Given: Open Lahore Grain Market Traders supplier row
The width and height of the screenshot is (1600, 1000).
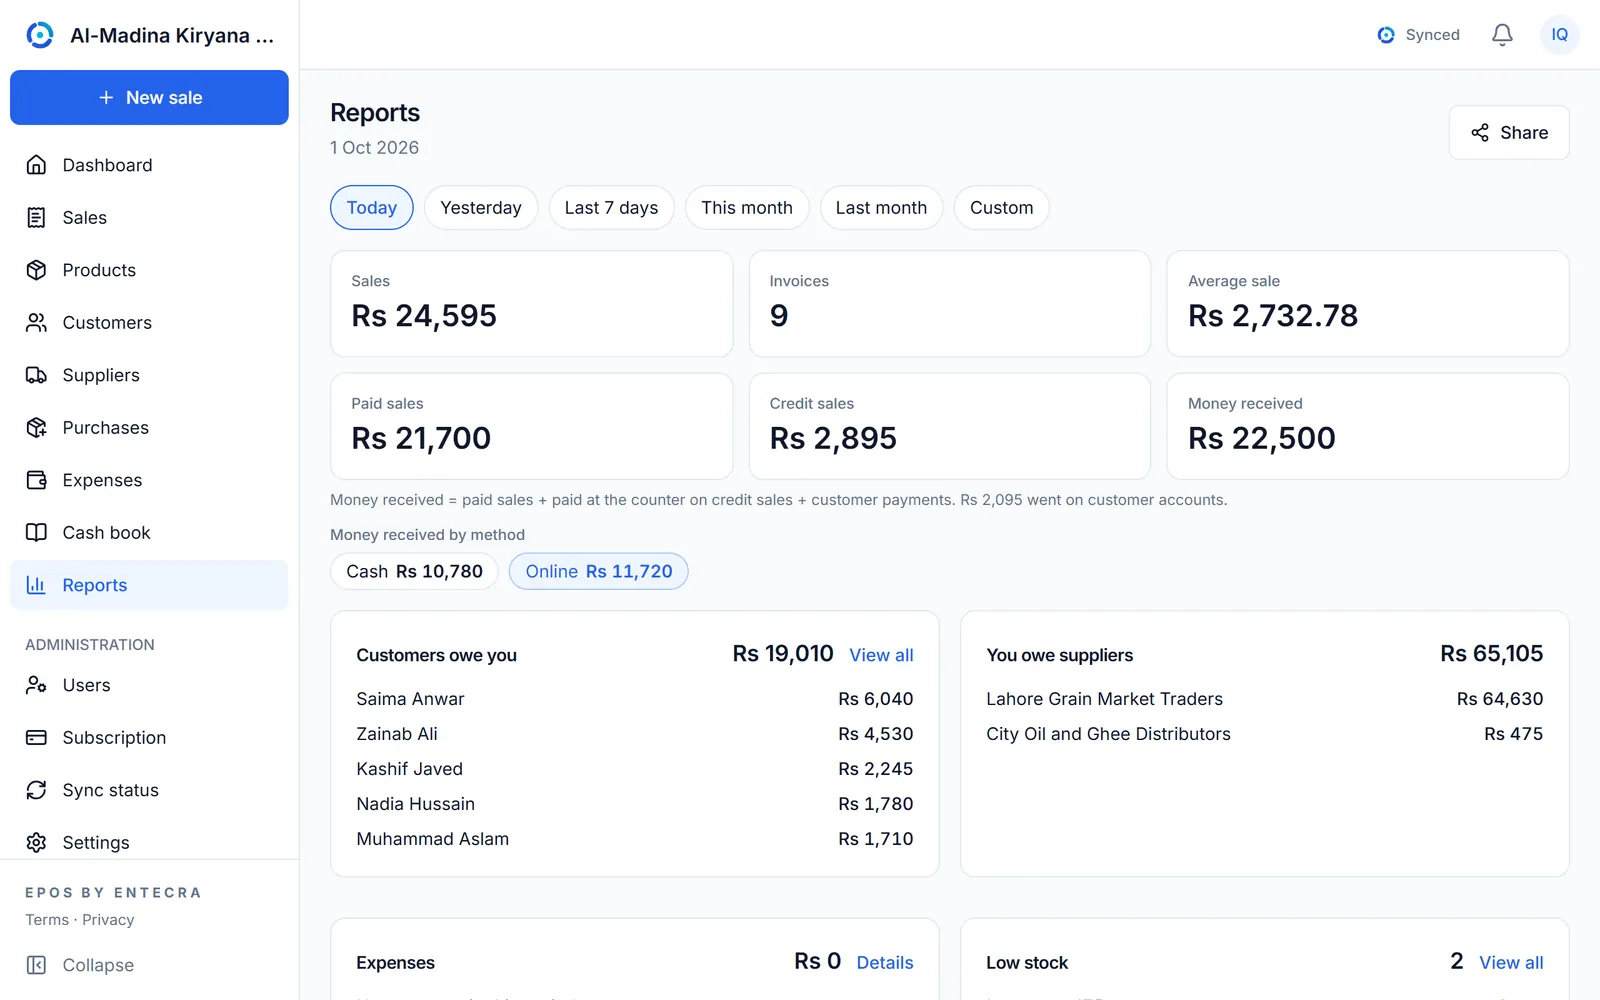Looking at the screenshot, I should (1265, 699).
